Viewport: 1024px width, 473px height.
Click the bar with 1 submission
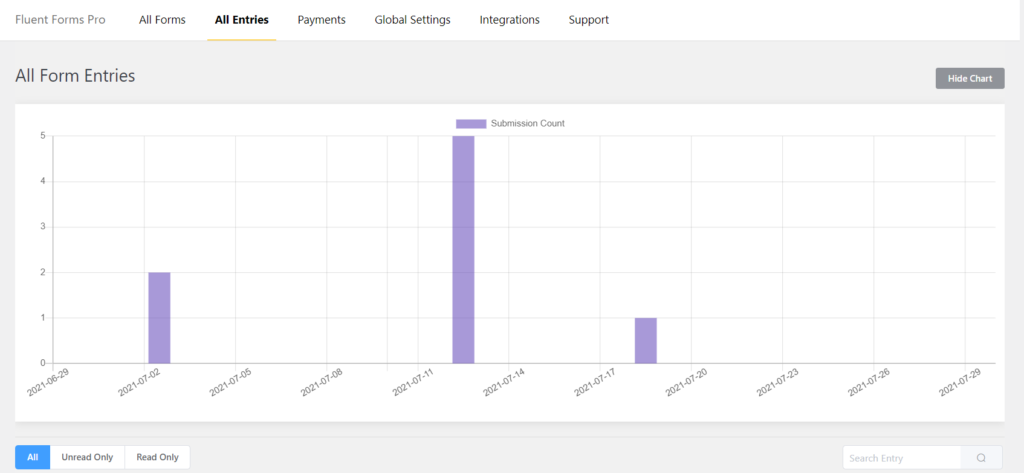coord(645,340)
